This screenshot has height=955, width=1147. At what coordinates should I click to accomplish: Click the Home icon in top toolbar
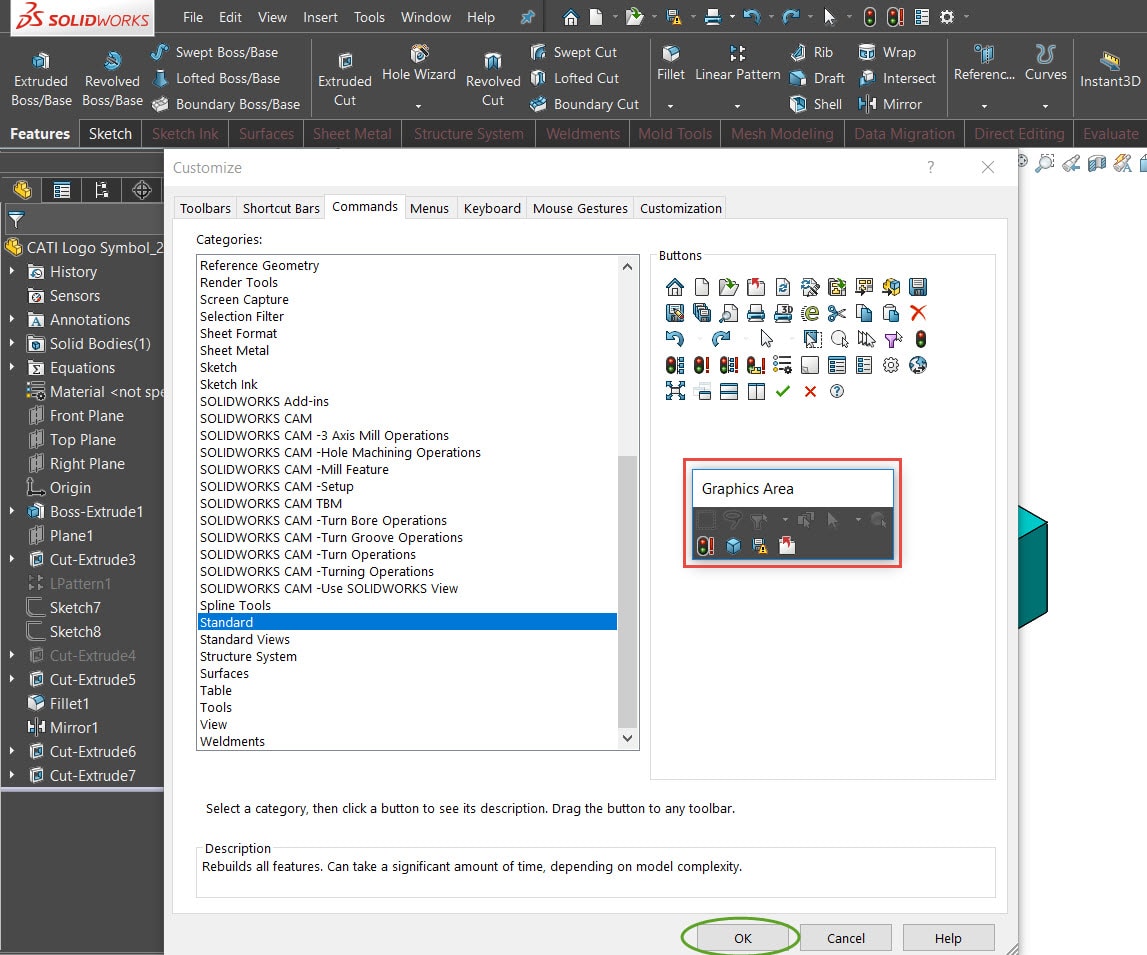coord(571,17)
